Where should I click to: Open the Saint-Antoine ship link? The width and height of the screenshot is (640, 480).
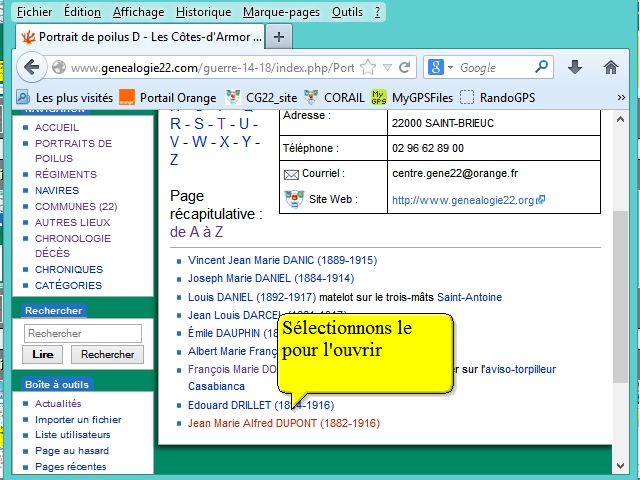click(x=469, y=297)
